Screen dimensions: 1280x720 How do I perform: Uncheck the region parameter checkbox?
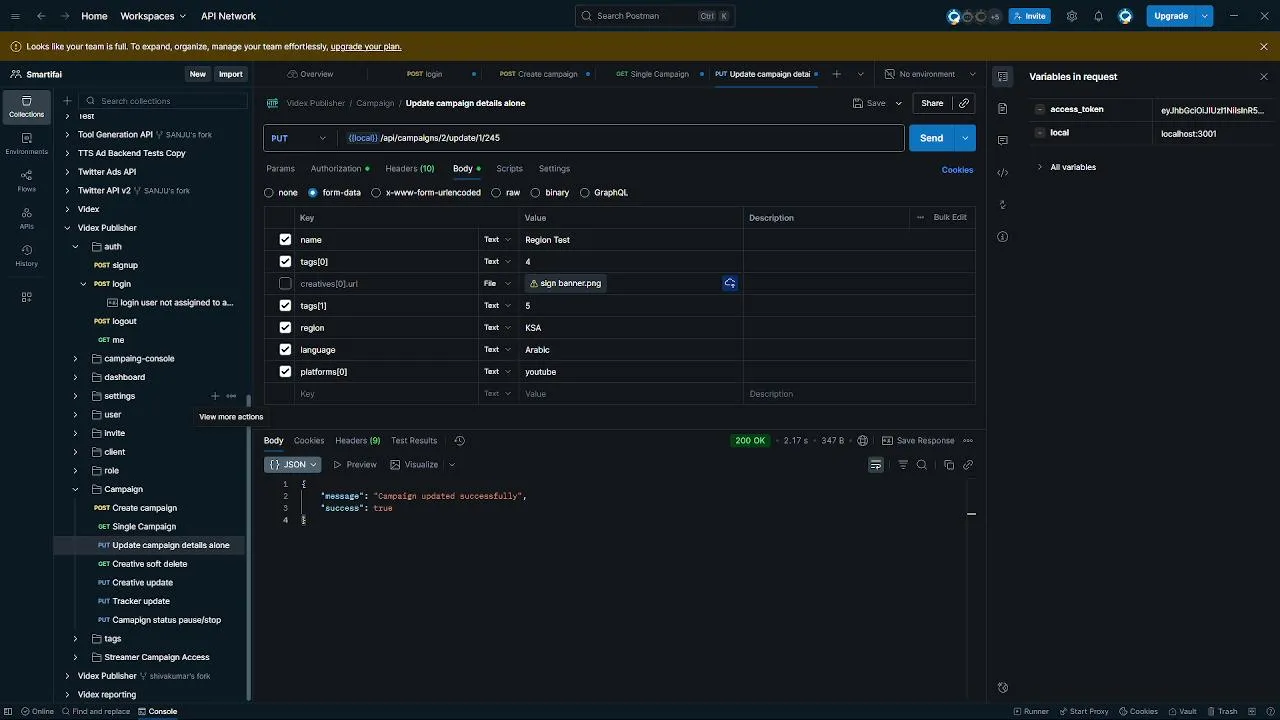point(285,328)
